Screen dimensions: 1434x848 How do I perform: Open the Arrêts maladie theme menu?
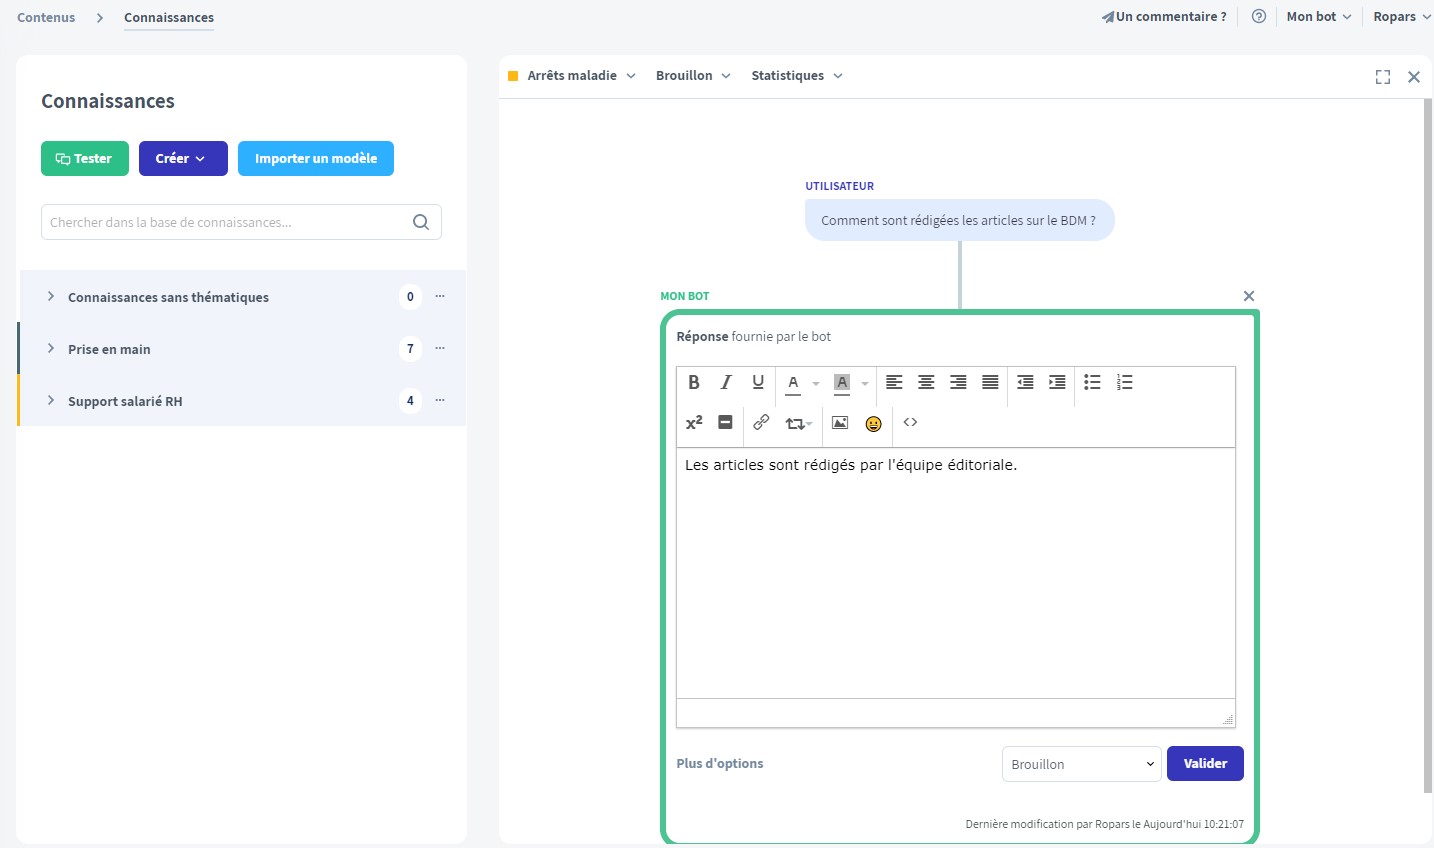(580, 76)
